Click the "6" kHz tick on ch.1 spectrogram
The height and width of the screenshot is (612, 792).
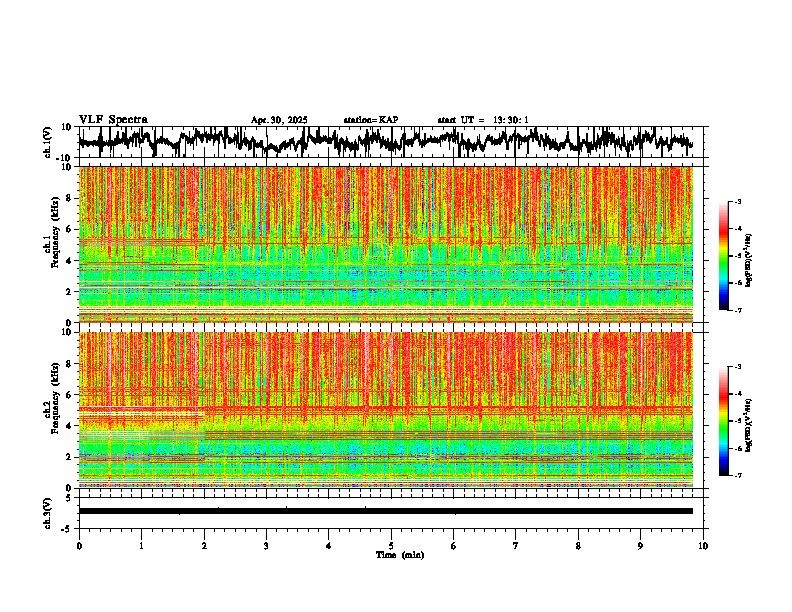click(x=70, y=229)
